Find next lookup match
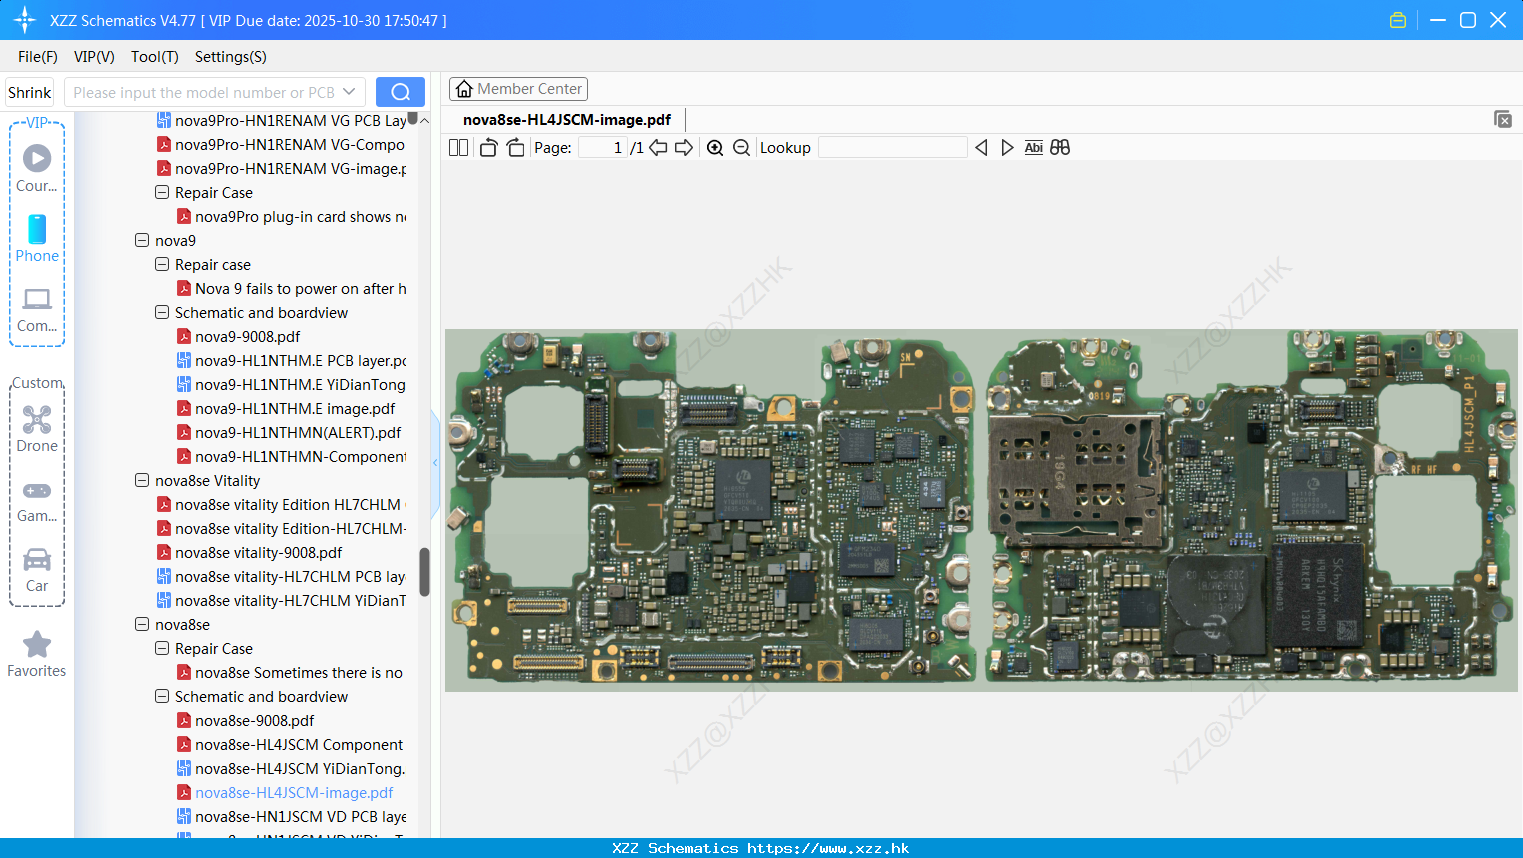 coord(1007,148)
